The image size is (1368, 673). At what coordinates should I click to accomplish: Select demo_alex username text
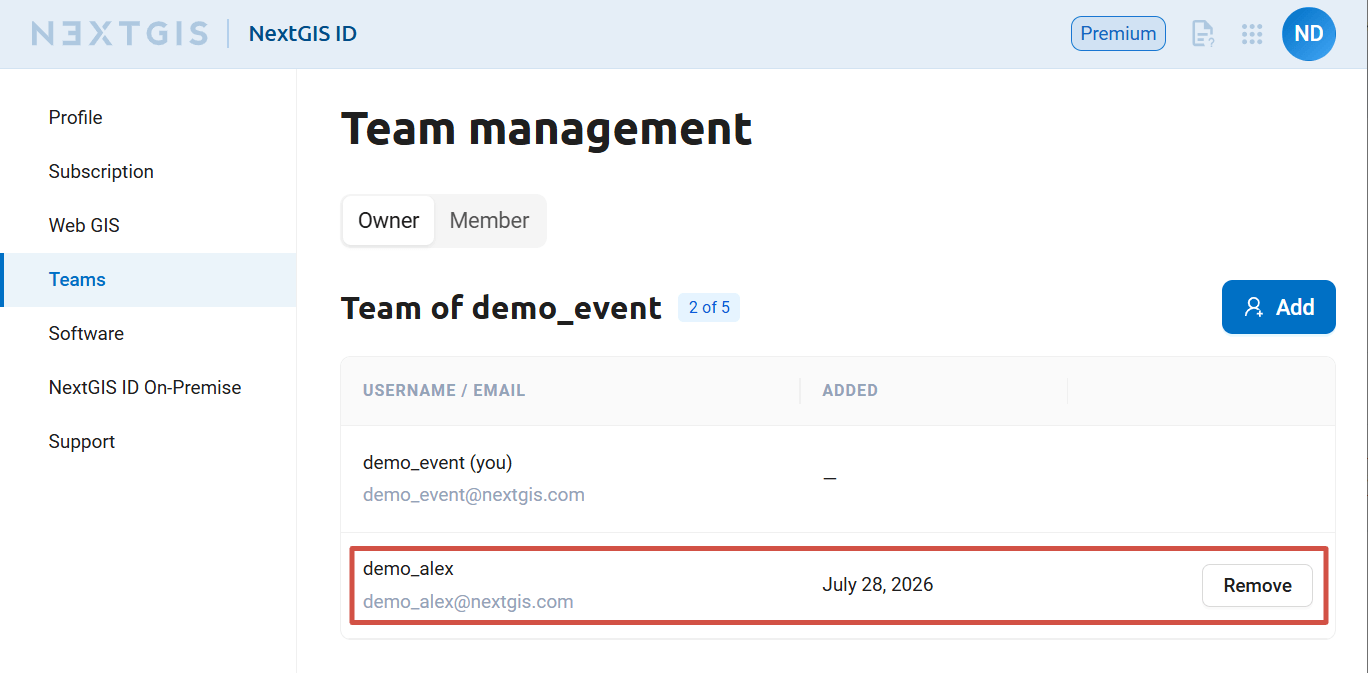click(408, 569)
